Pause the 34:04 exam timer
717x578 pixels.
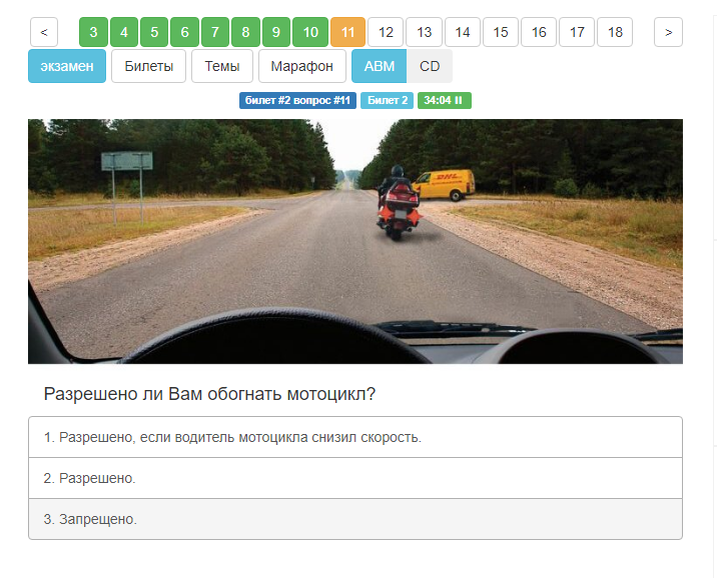click(x=444, y=100)
